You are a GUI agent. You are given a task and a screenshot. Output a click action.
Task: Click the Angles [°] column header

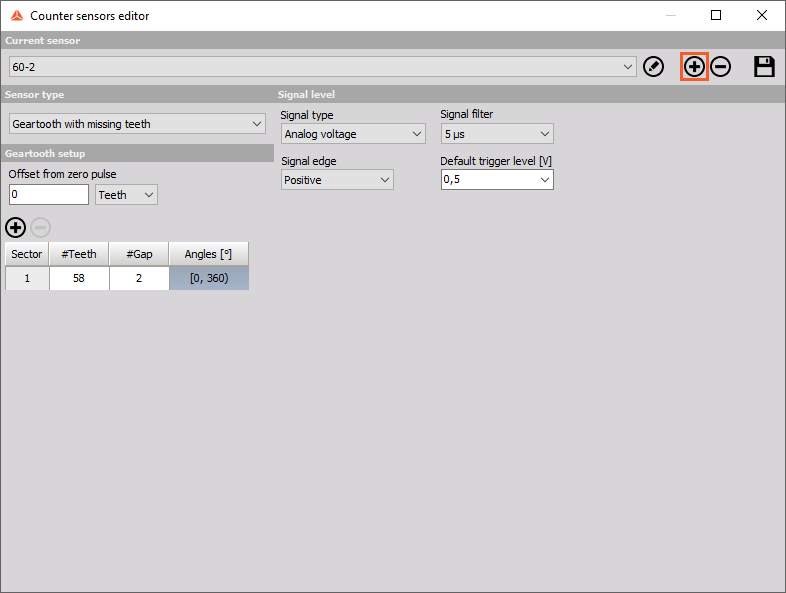pyautogui.click(x=209, y=254)
